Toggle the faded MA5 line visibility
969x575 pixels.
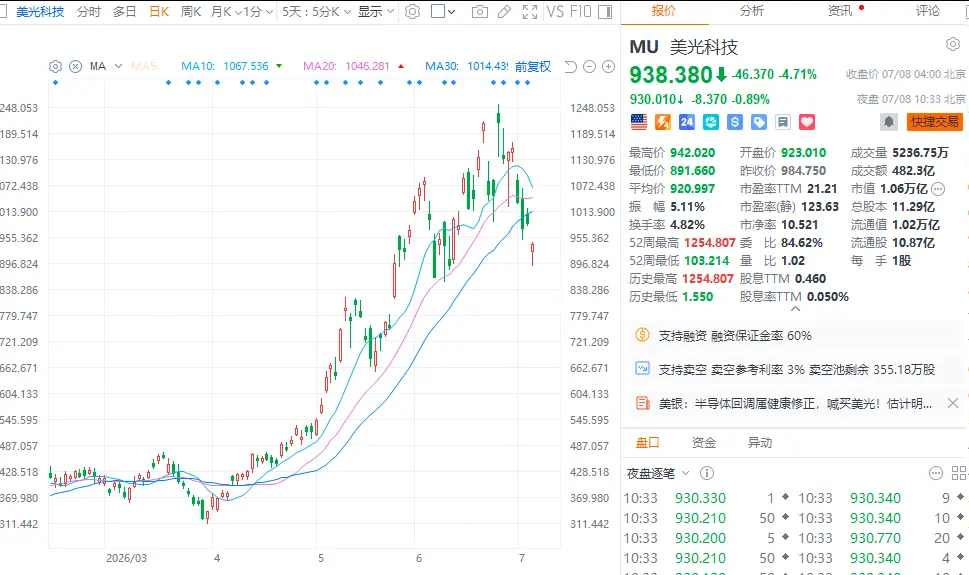point(143,66)
